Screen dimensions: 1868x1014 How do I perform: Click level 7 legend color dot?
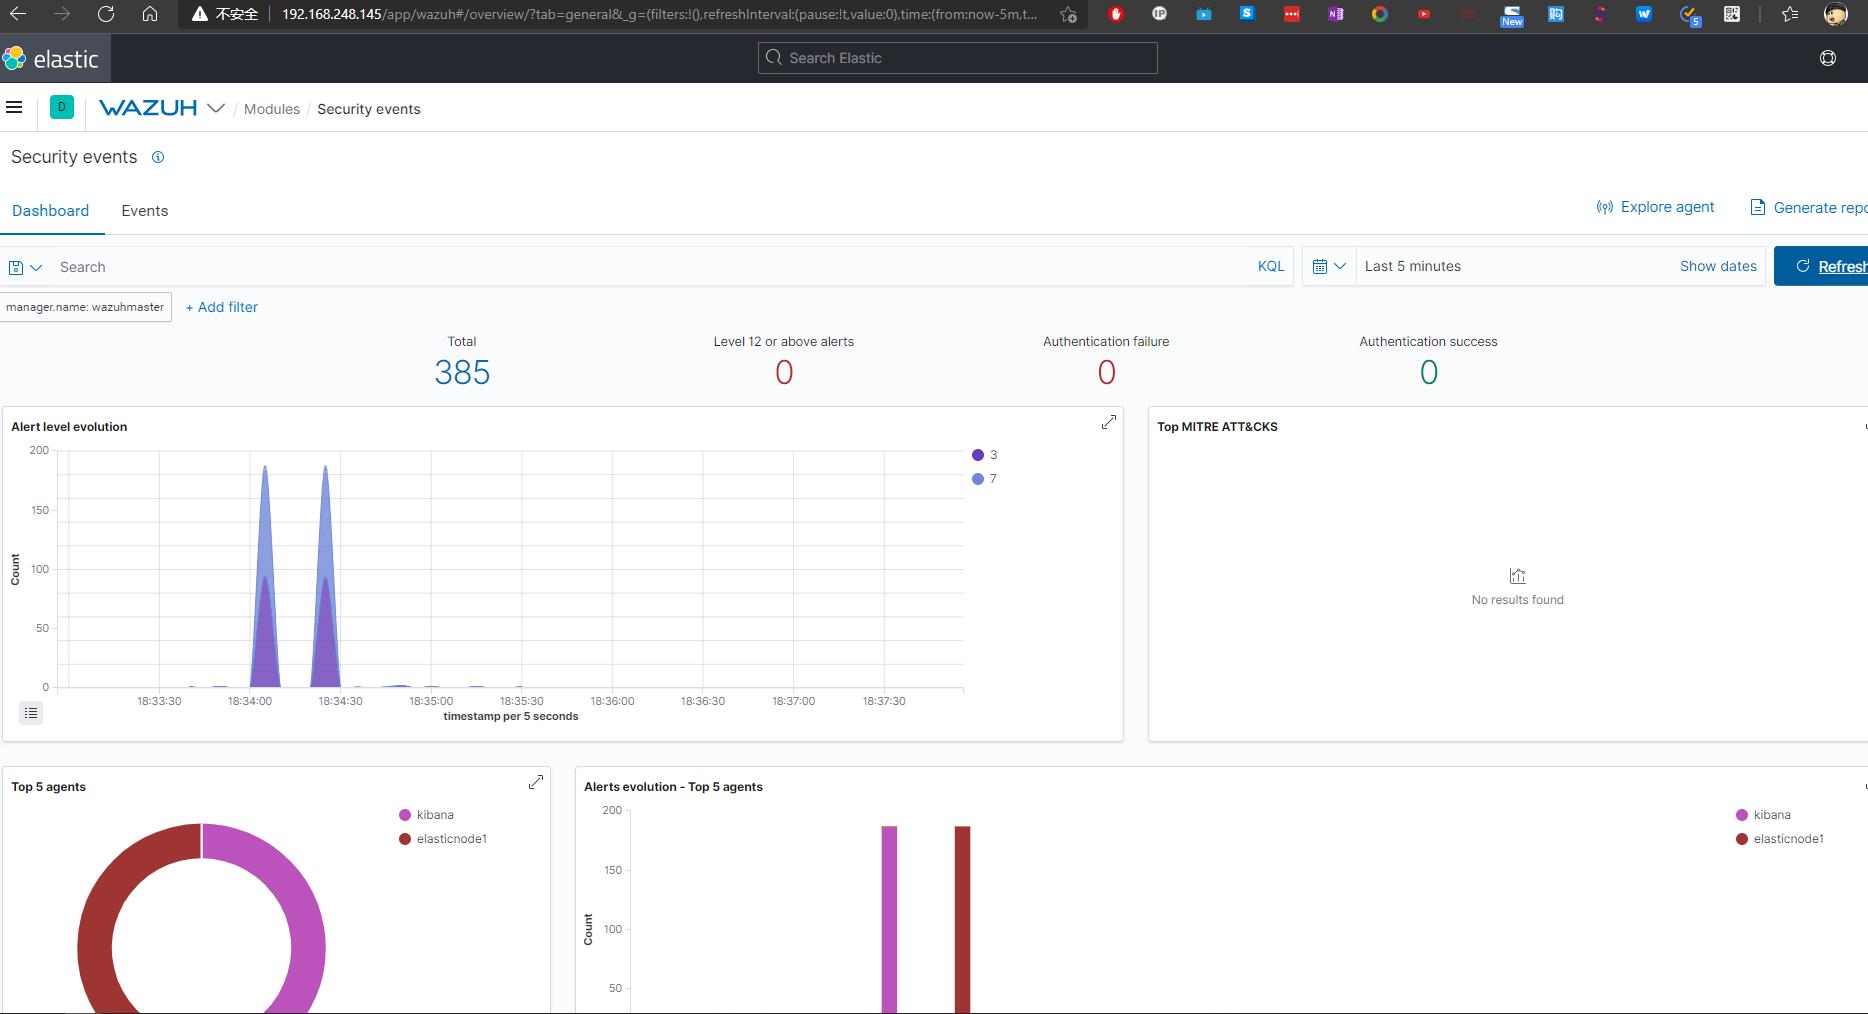click(x=978, y=479)
